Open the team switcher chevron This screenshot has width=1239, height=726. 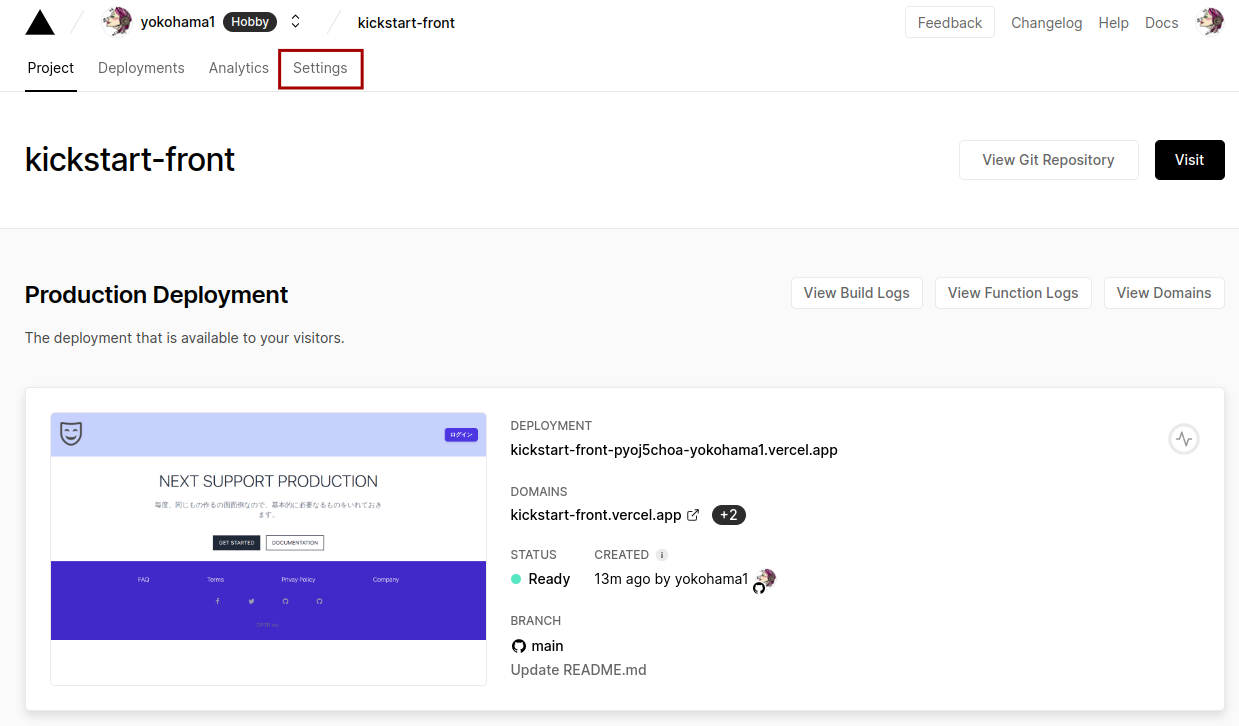tap(294, 21)
